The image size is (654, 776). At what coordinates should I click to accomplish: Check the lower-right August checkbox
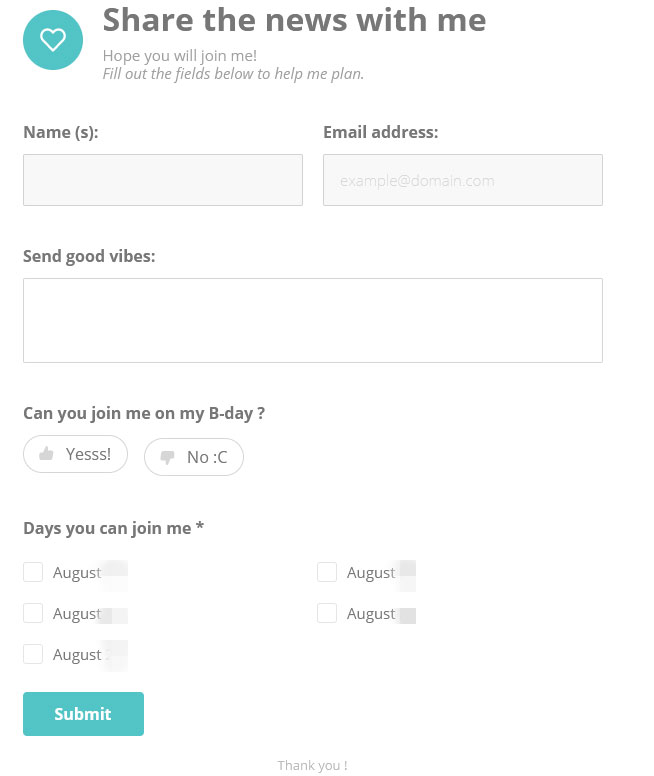pos(327,613)
